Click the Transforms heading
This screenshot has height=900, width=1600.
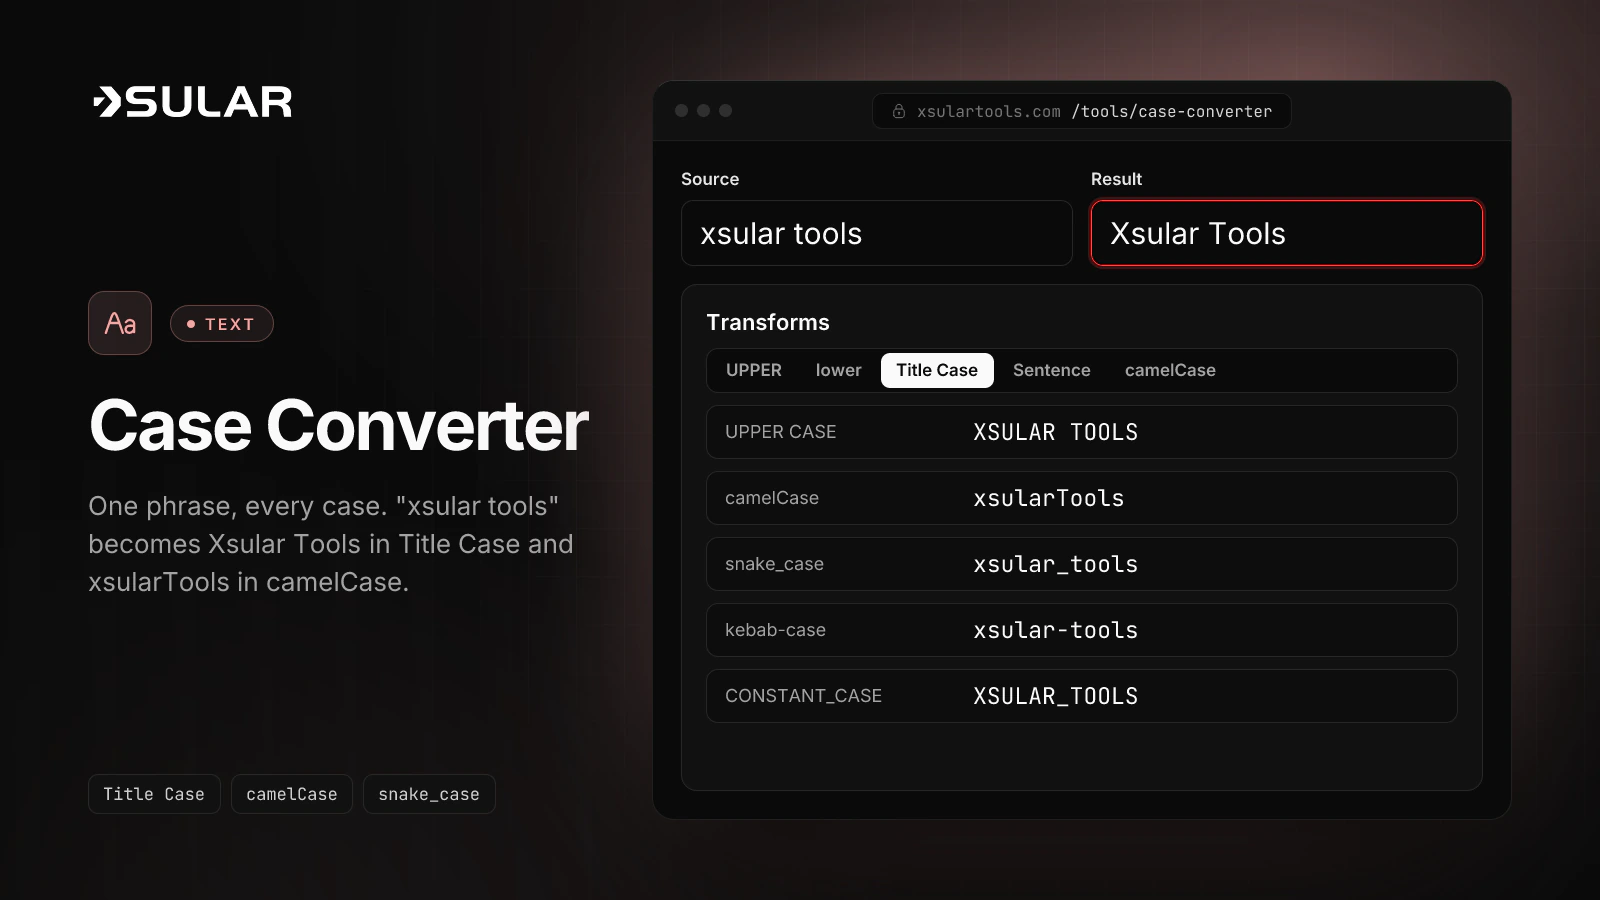pos(768,322)
